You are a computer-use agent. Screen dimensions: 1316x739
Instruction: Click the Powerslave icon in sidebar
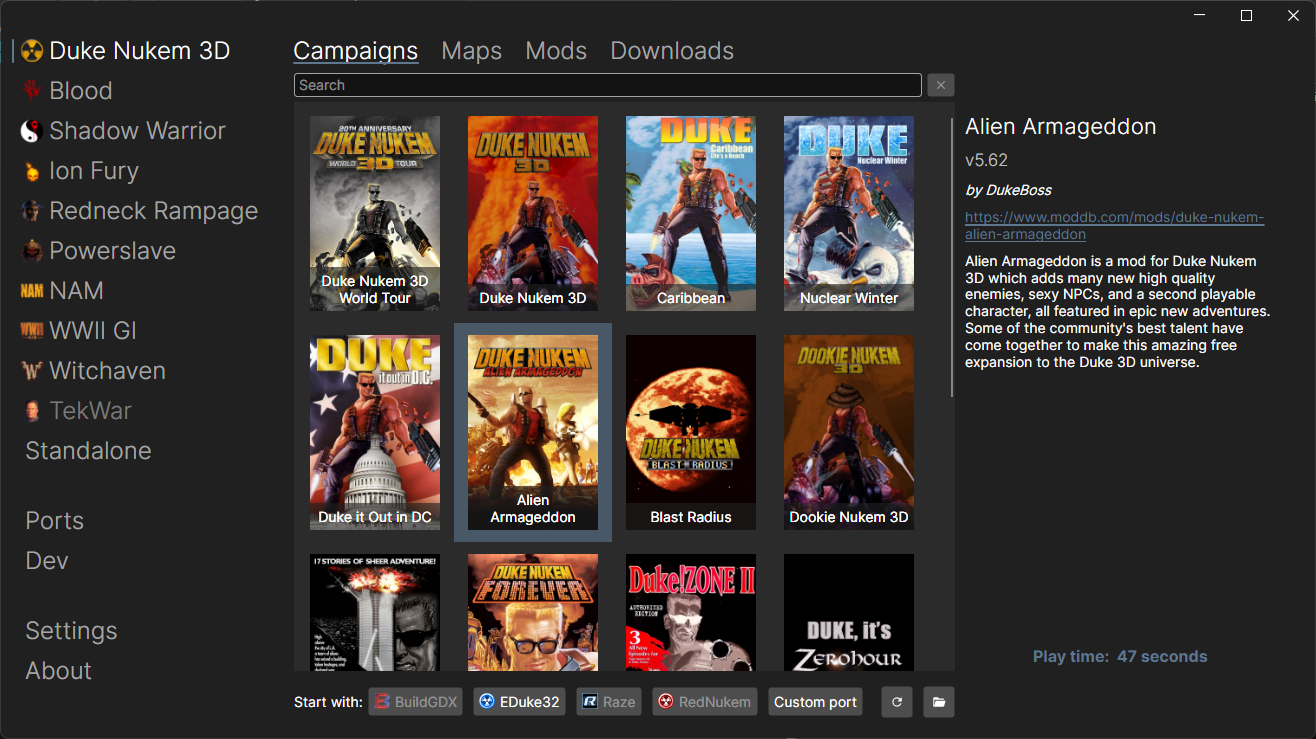tap(32, 251)
